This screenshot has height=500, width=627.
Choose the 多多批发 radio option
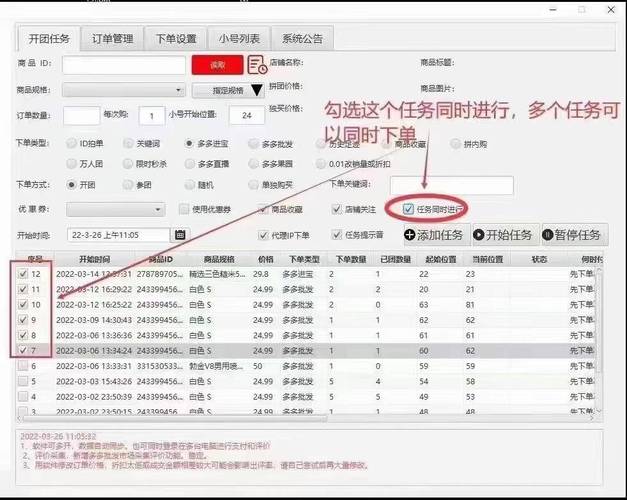pos(271,144)
